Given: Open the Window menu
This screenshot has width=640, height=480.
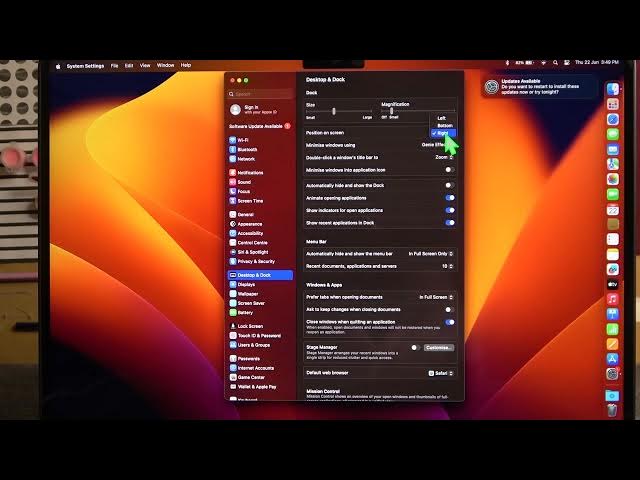Looking at the screenshot, I should 165,65.
